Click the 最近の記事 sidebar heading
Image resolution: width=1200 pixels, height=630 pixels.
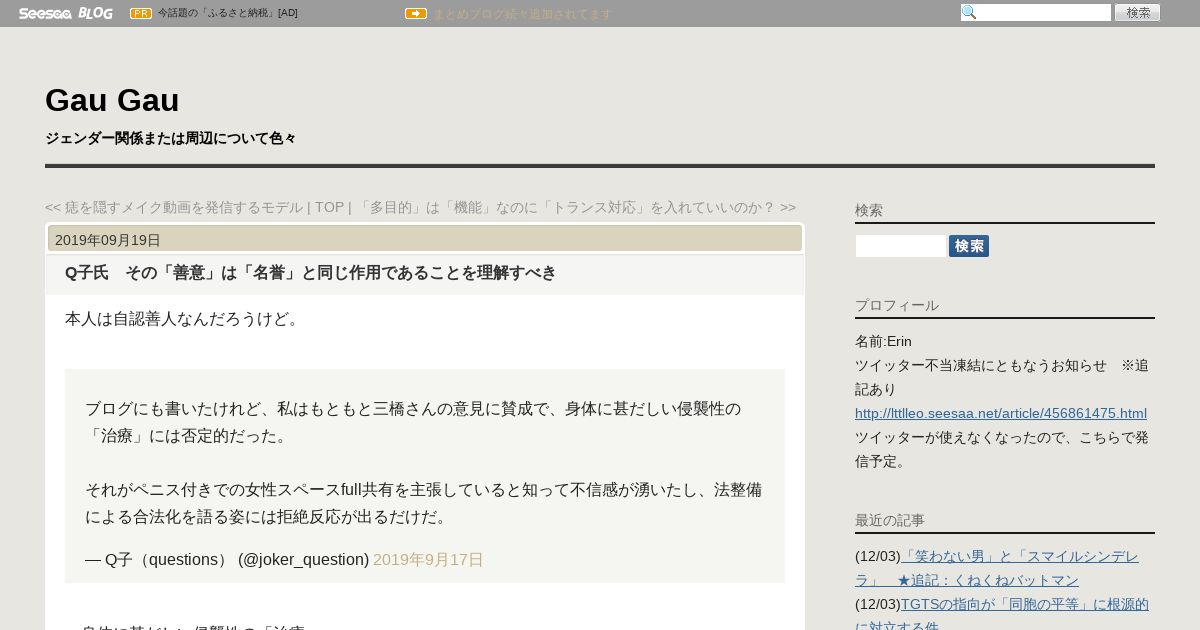890,520
